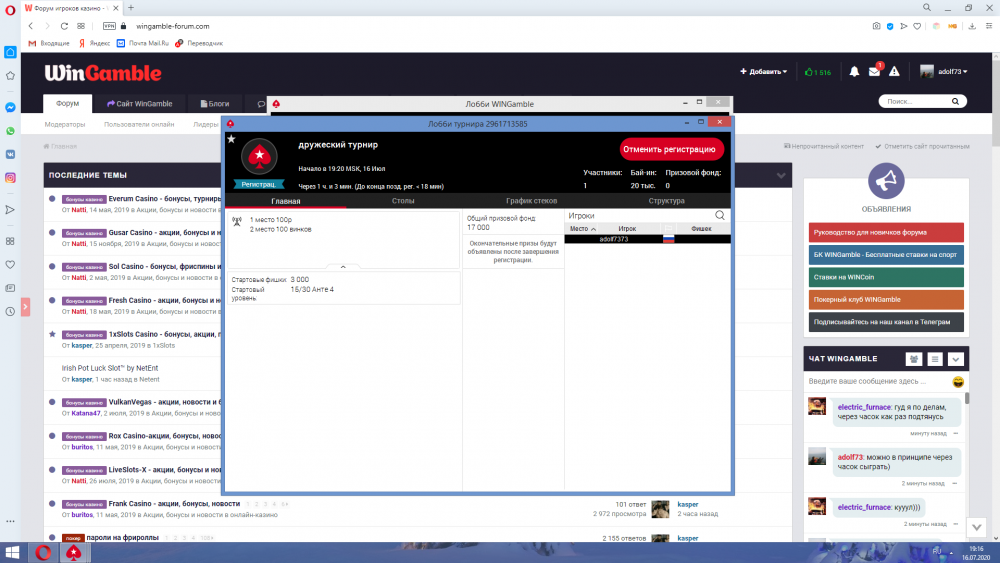Click the PokerStars icon in Windows taskbar

tap(73, 552)
